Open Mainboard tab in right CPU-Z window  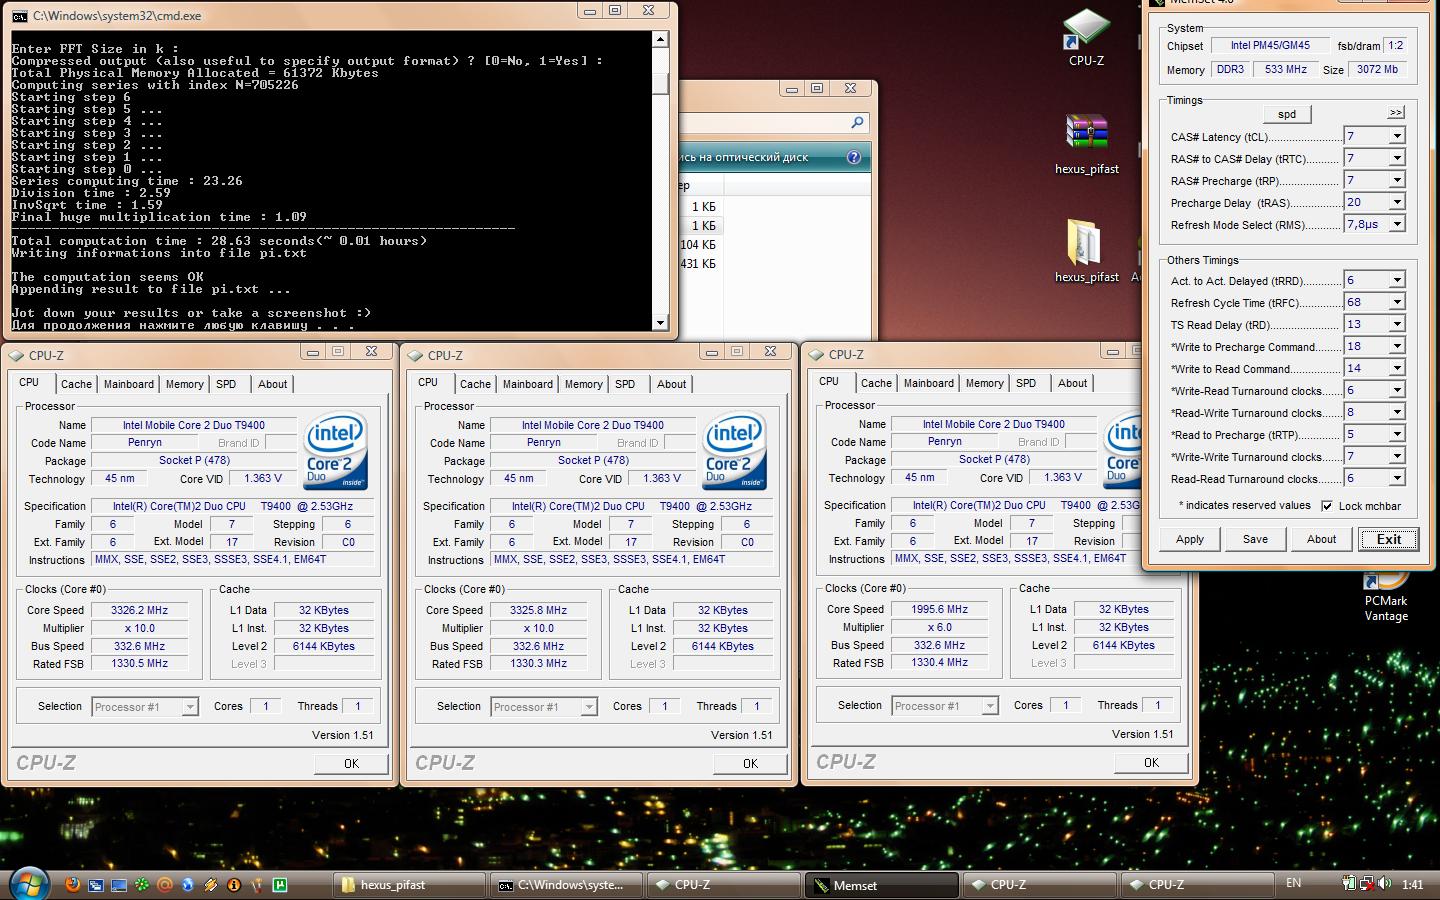[x=929, y=383]
